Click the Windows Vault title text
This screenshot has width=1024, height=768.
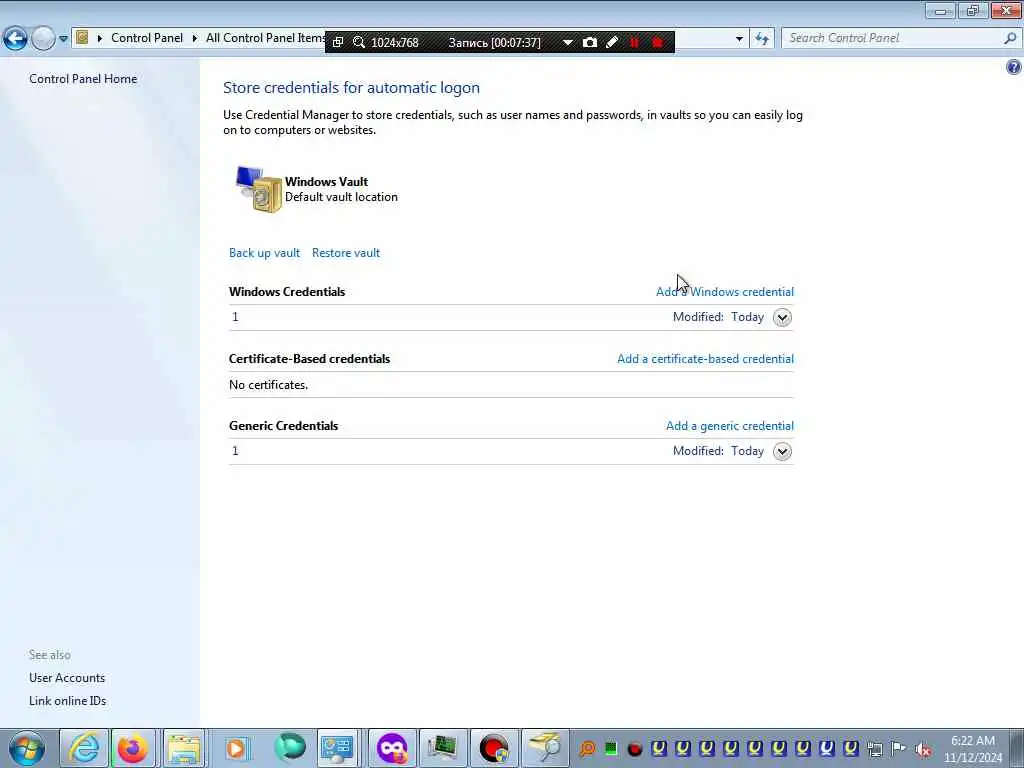(326, 182)
